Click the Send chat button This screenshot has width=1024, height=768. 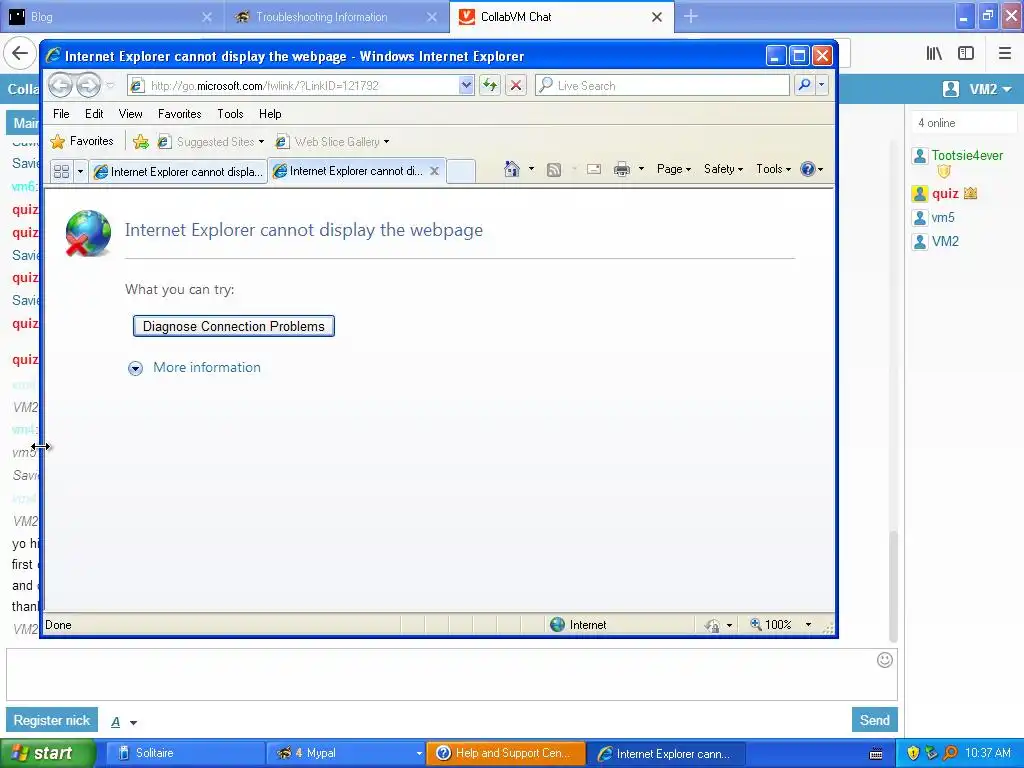(x=874, y=720)
